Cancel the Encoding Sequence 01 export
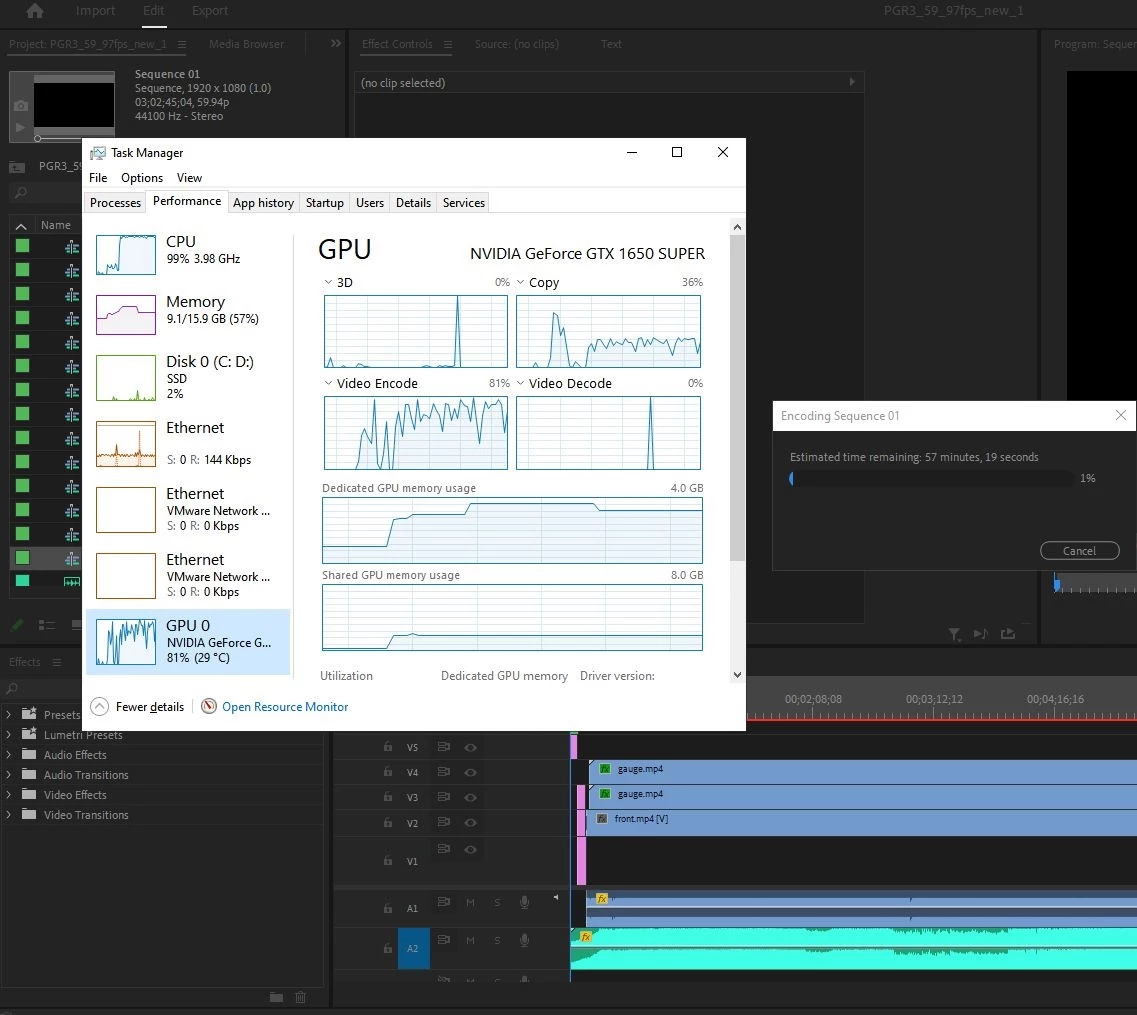 click(1079, 551)
